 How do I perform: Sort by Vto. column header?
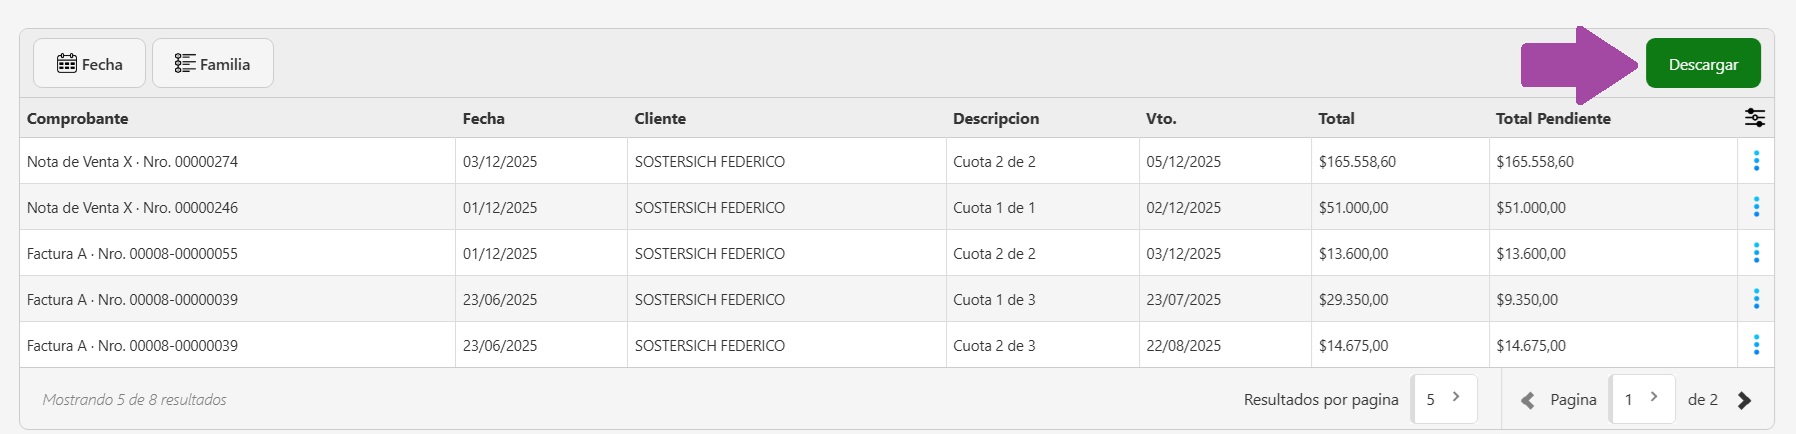click(x=1161, y=118)
